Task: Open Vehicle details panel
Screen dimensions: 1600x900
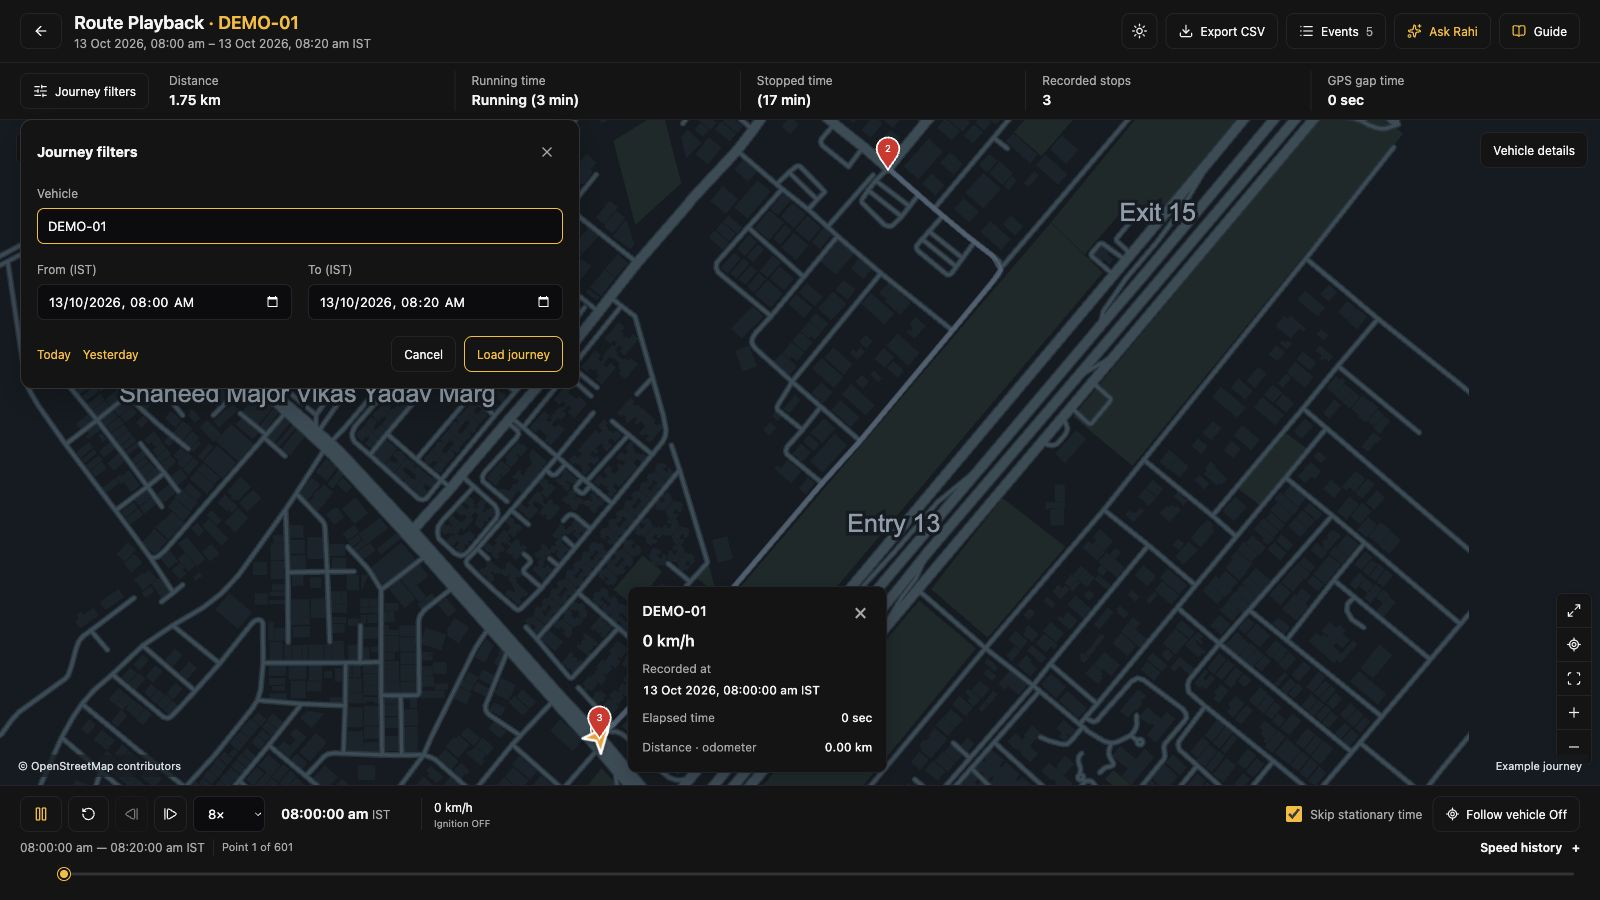Action: point(1533,150)
